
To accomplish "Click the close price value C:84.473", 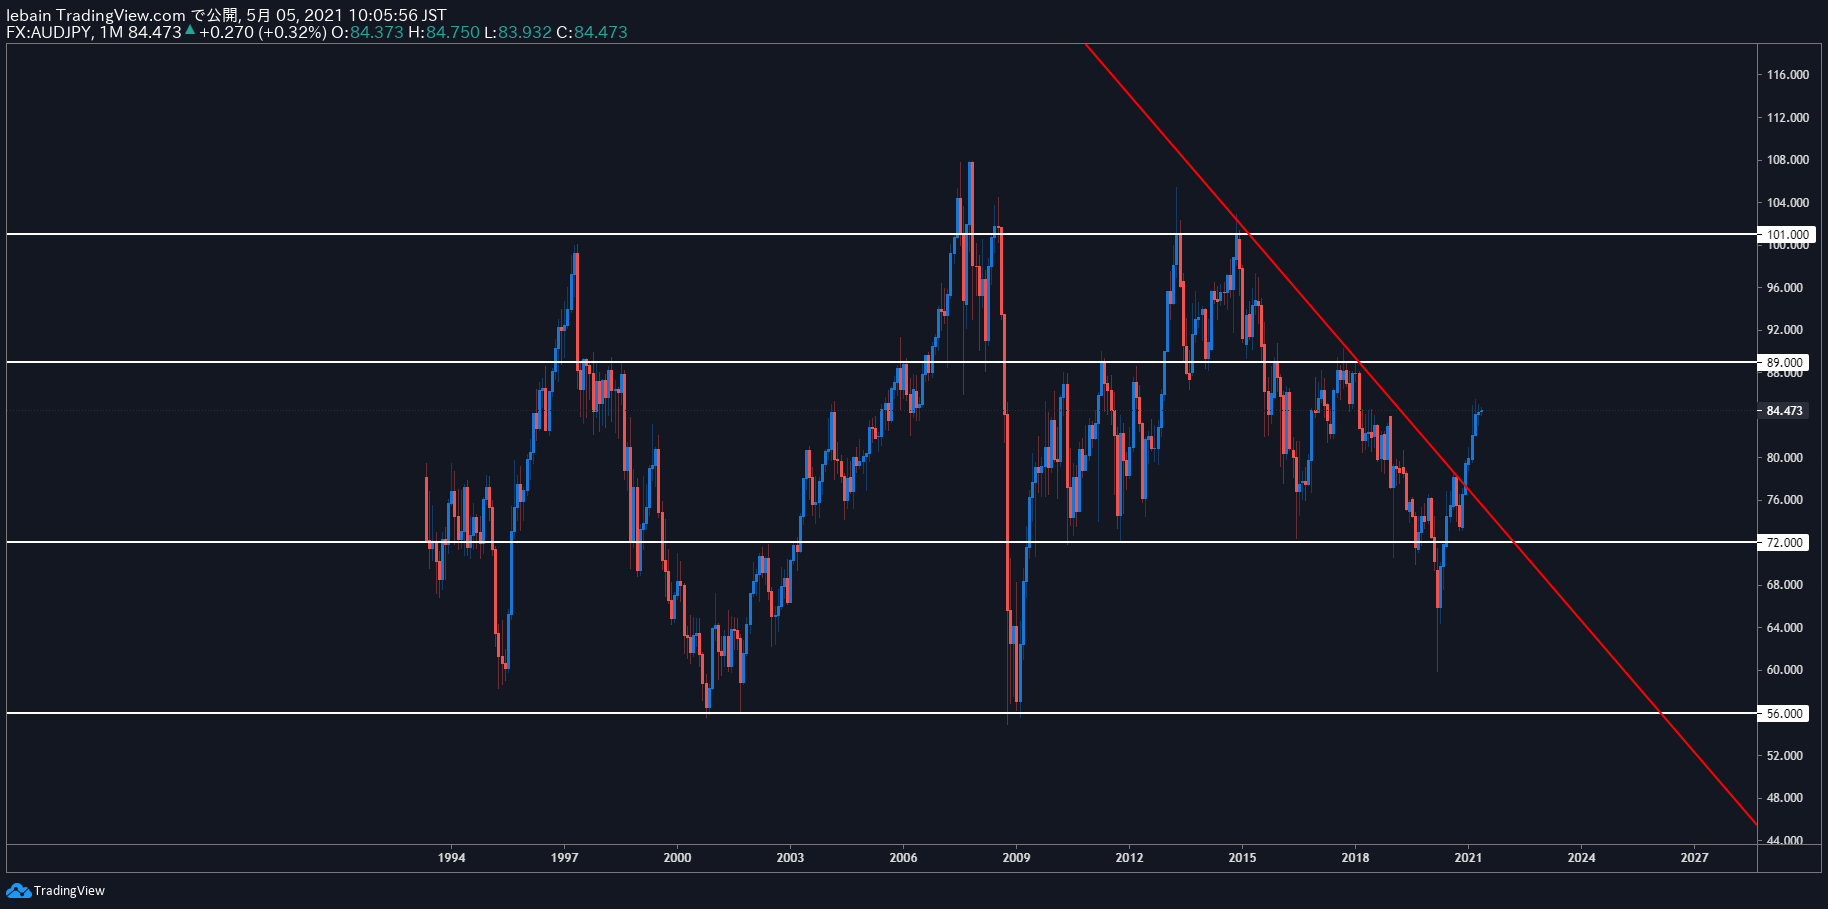I will pos(592,32).
